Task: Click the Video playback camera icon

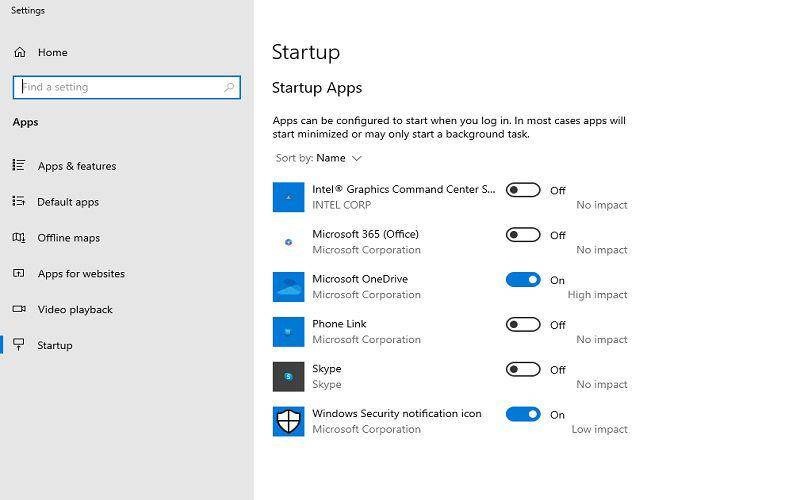Action: pyautogui.click(x=19, y=309)
